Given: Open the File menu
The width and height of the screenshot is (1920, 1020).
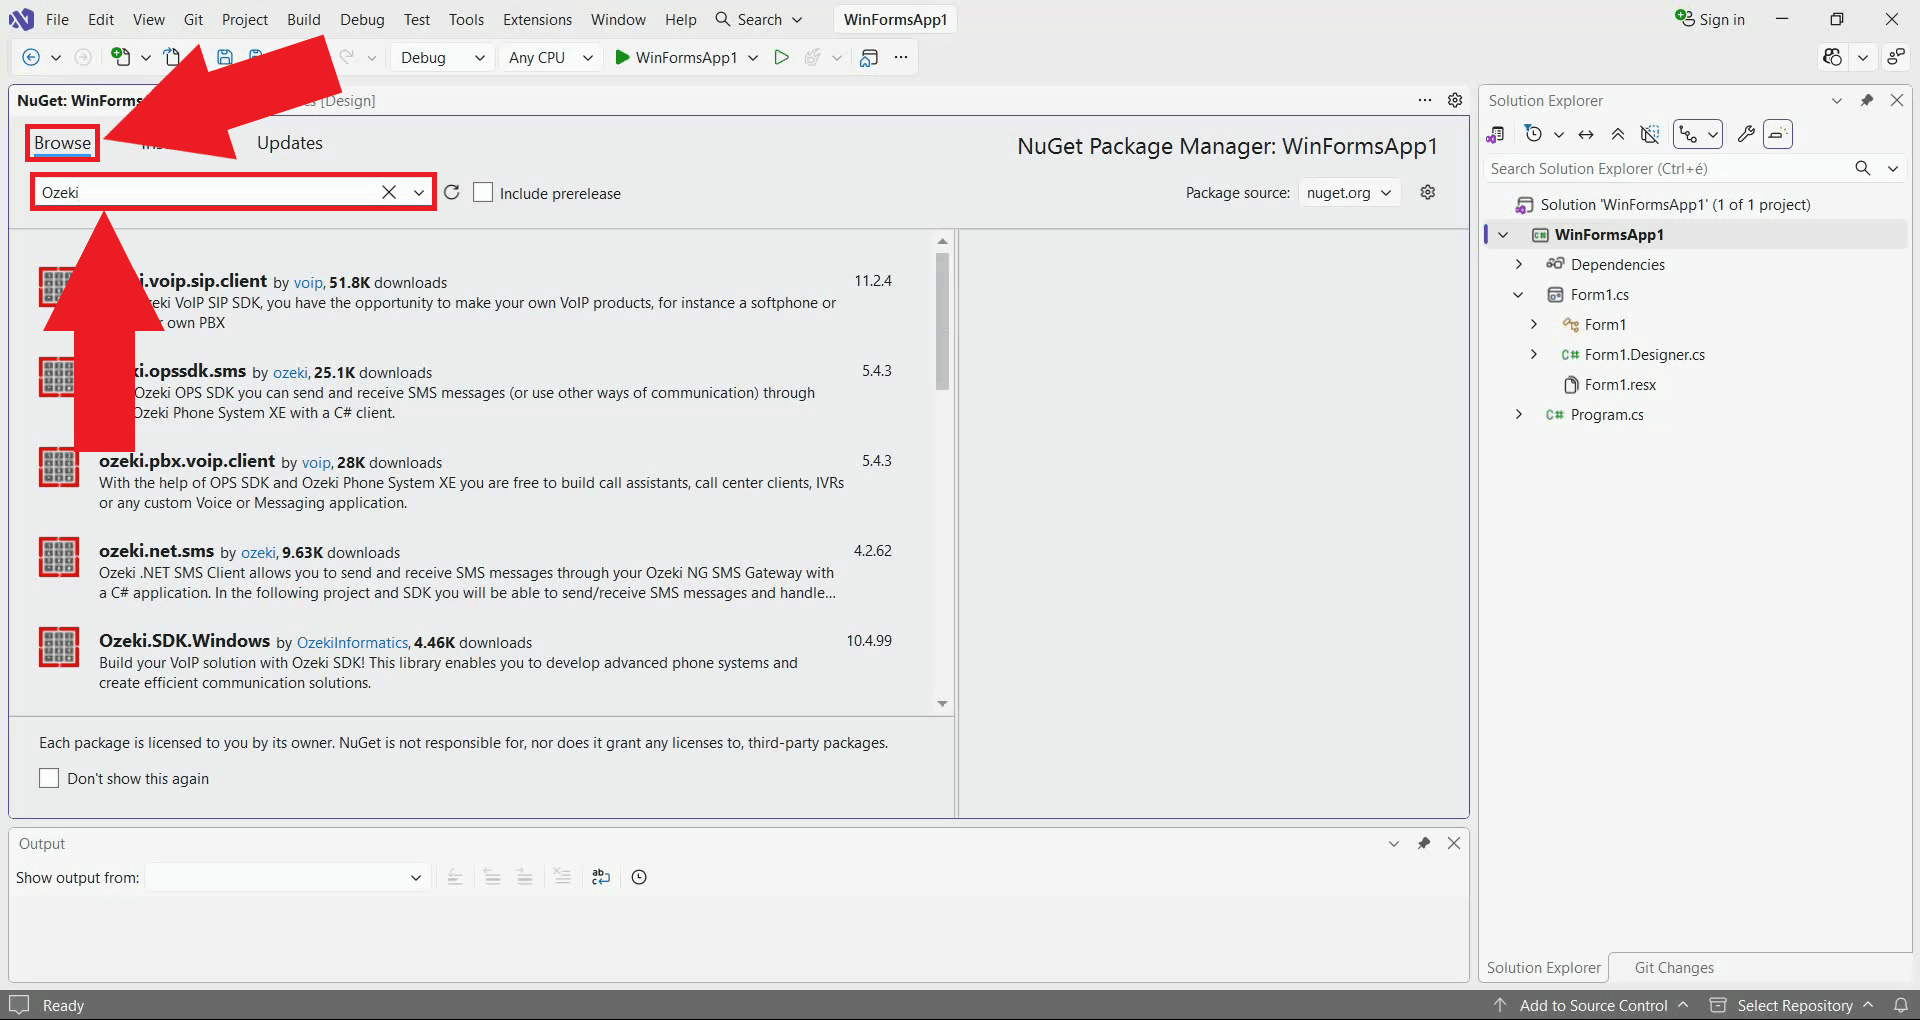Looking at the screenshot, I should click(57, 19).
